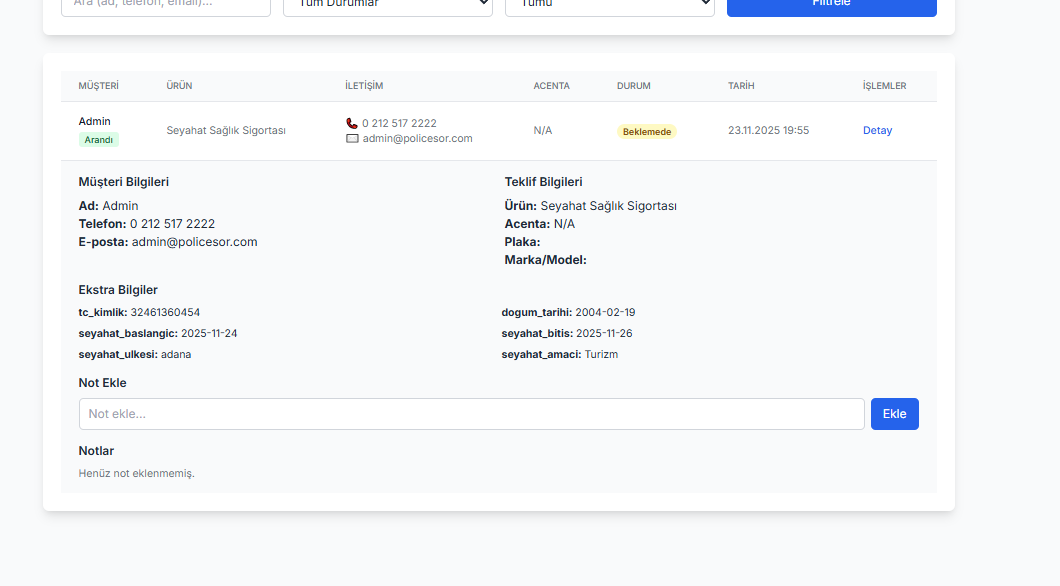
Task: Click seyahat_baslangic value 2025-11-24
Action: 209,333
